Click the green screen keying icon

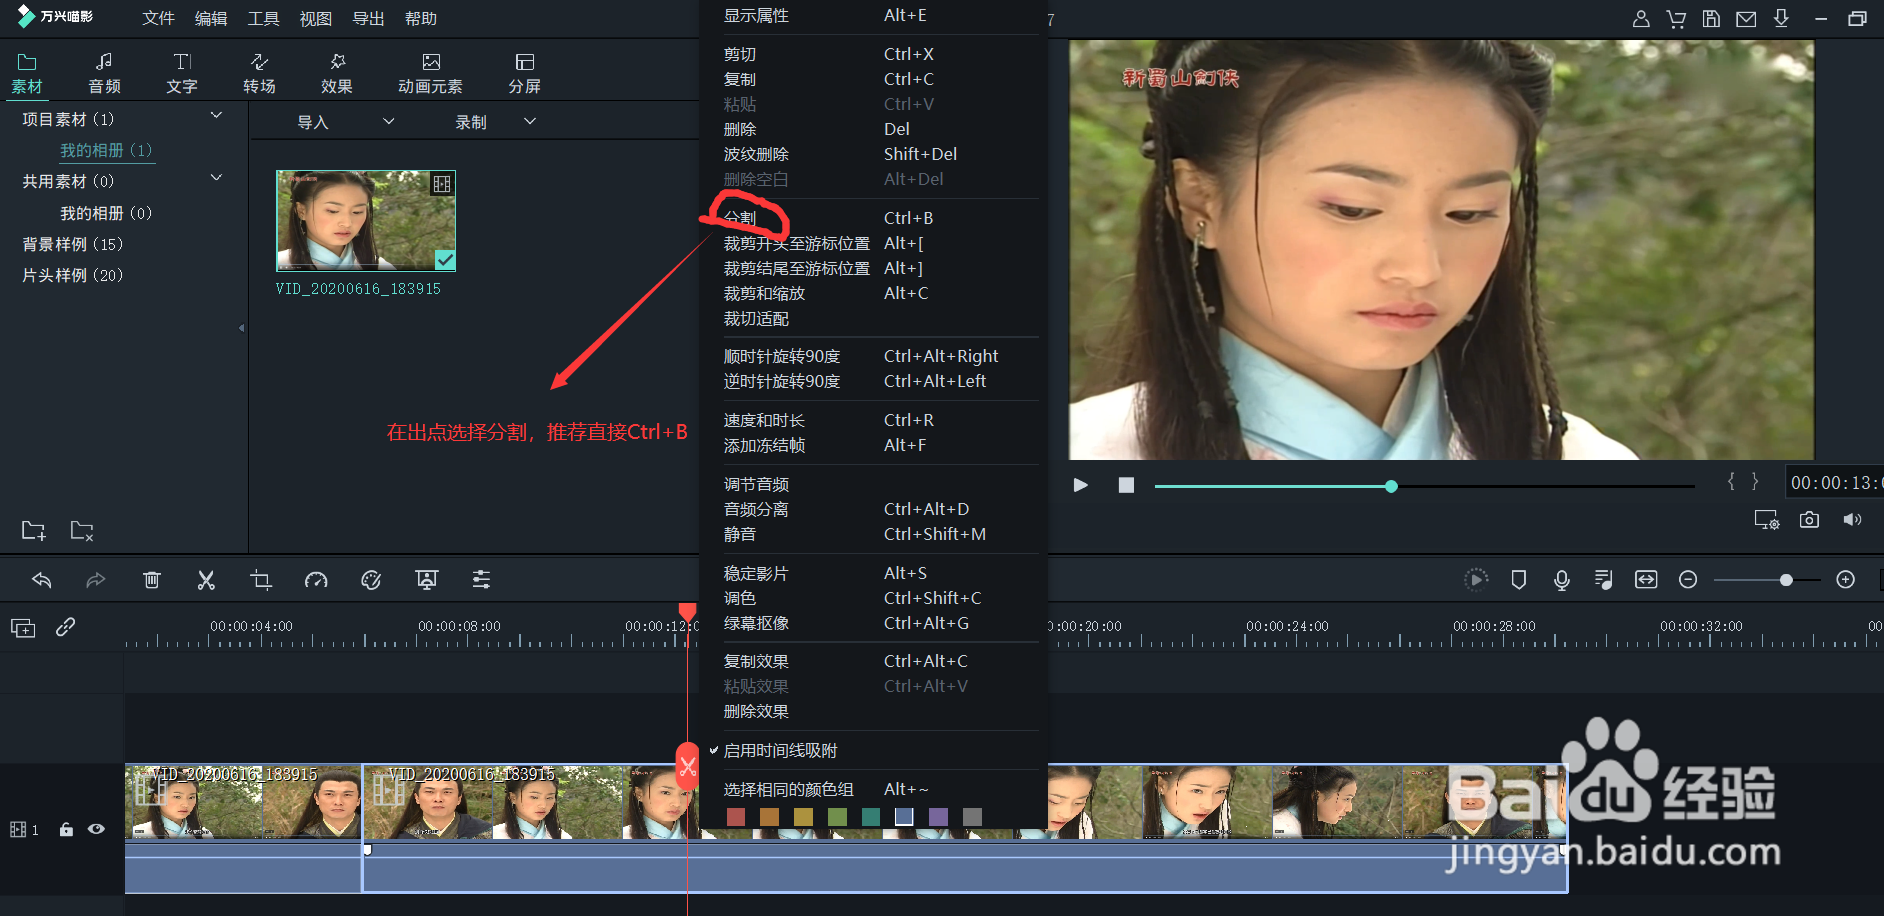427,580
